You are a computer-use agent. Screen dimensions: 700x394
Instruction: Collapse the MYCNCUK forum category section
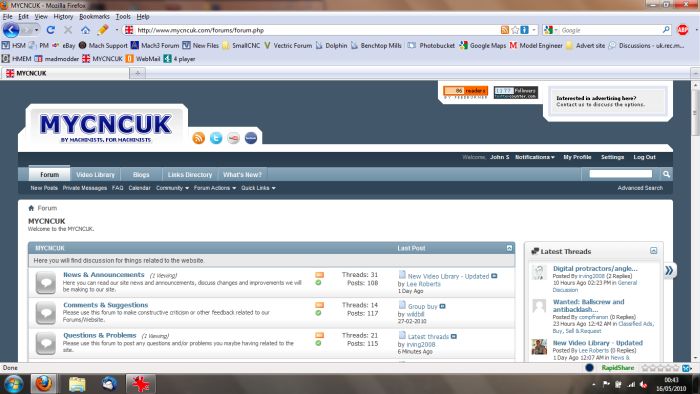click(509, 248)
